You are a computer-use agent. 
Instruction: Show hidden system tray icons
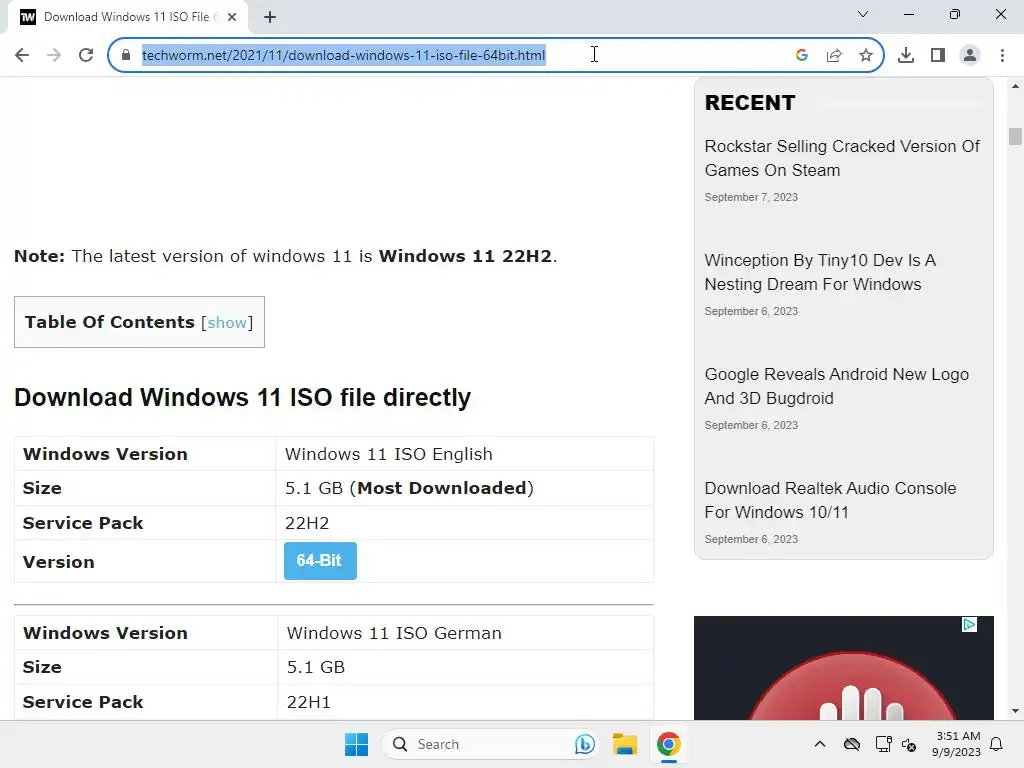pyautogui.click(x=820, y=744)
